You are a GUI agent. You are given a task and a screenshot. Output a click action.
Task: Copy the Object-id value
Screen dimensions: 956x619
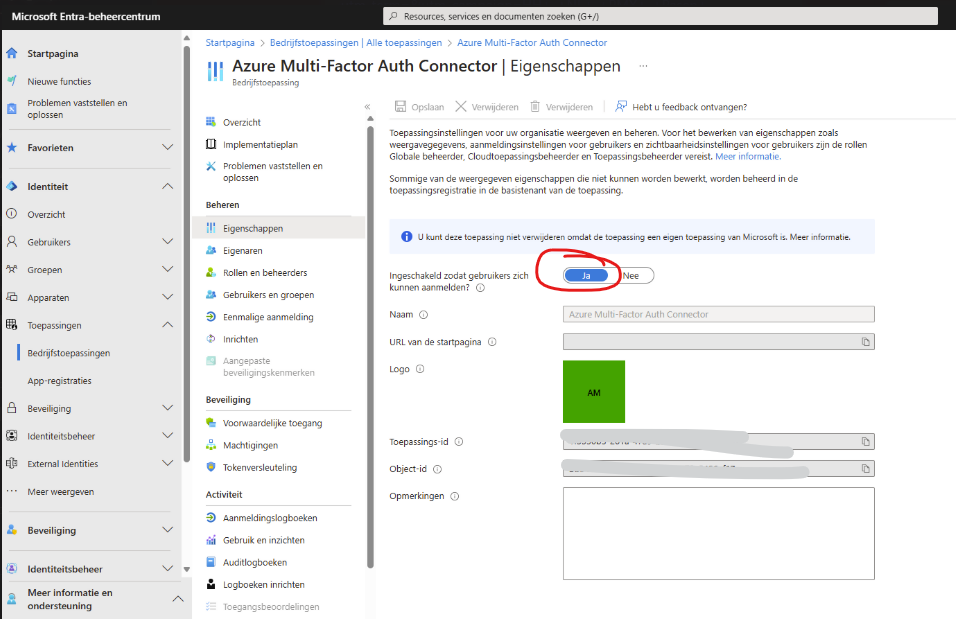pos(866,468)
